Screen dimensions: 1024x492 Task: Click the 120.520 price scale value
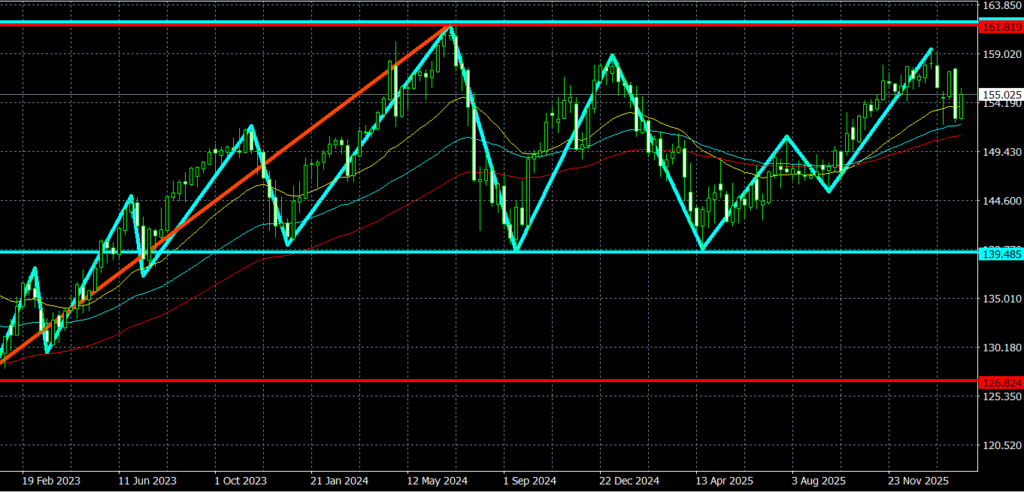coord(1000,446)
